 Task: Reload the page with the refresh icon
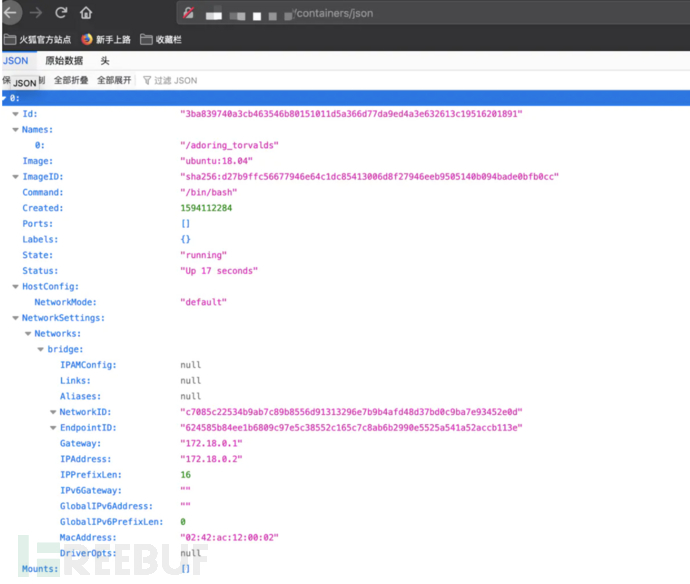coord(61,13)
